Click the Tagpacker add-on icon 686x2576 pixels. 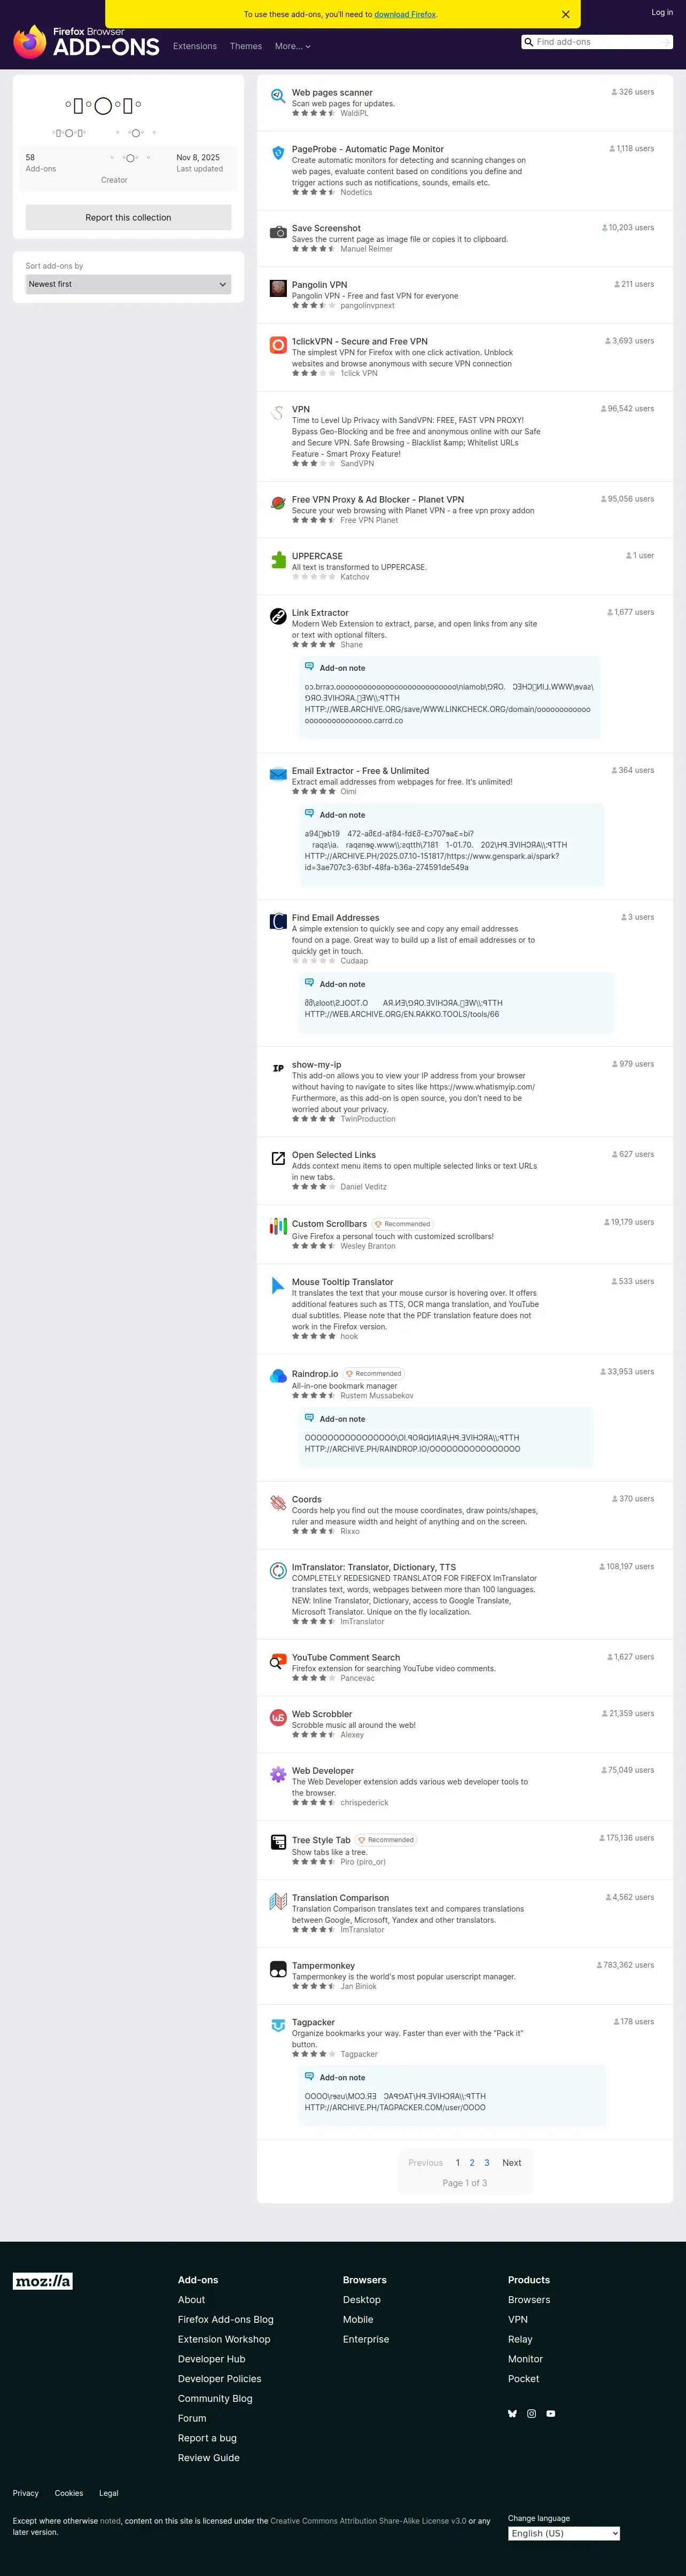click(278, 2026)
